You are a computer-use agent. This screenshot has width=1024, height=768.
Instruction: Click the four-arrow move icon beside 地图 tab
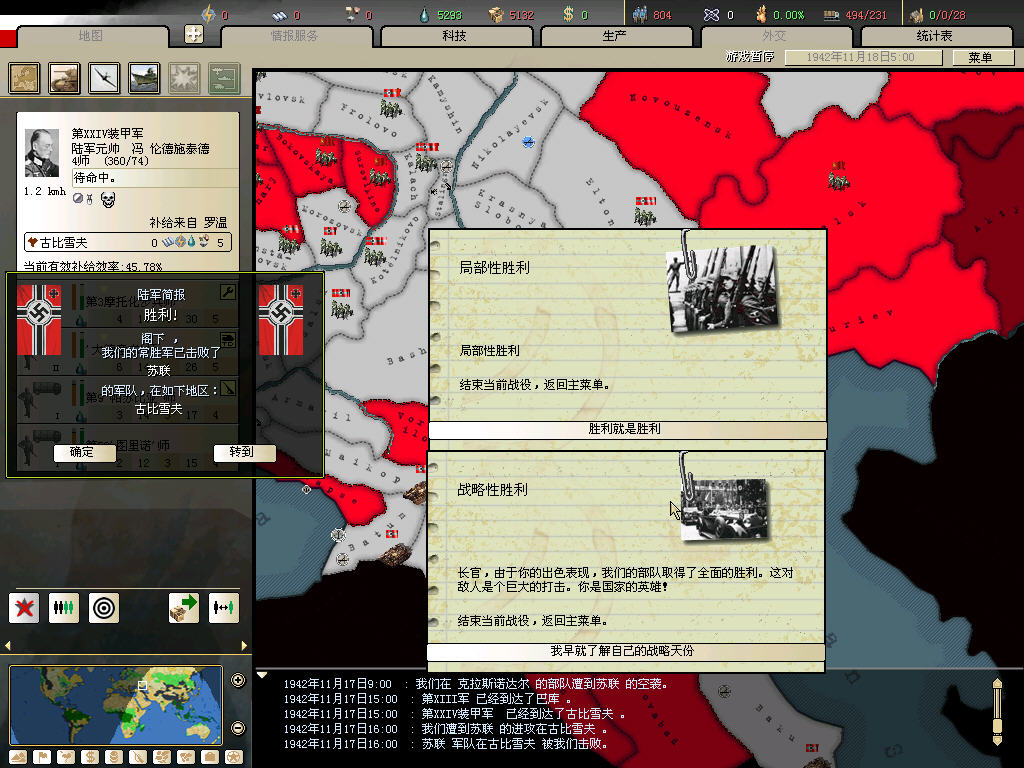pyautogui.click(x=193, y=34)
